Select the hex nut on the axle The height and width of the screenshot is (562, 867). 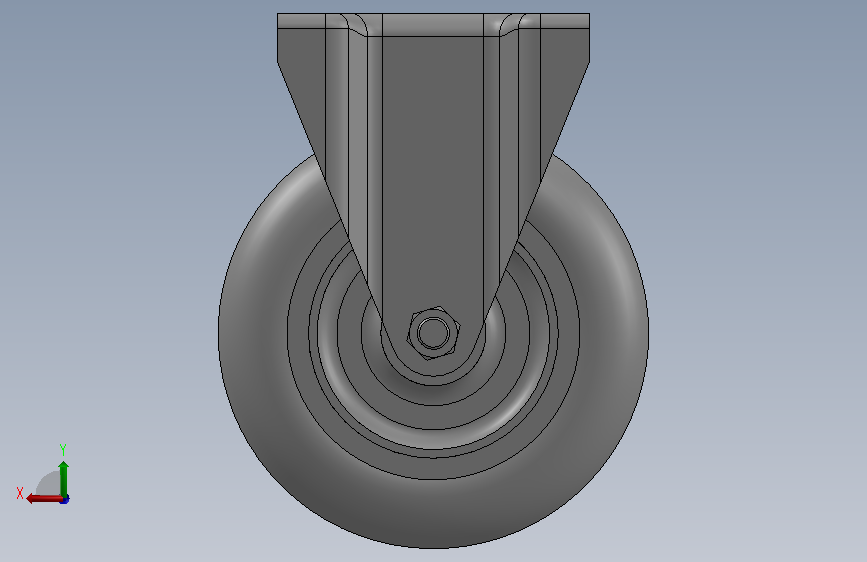click(434, 332)
